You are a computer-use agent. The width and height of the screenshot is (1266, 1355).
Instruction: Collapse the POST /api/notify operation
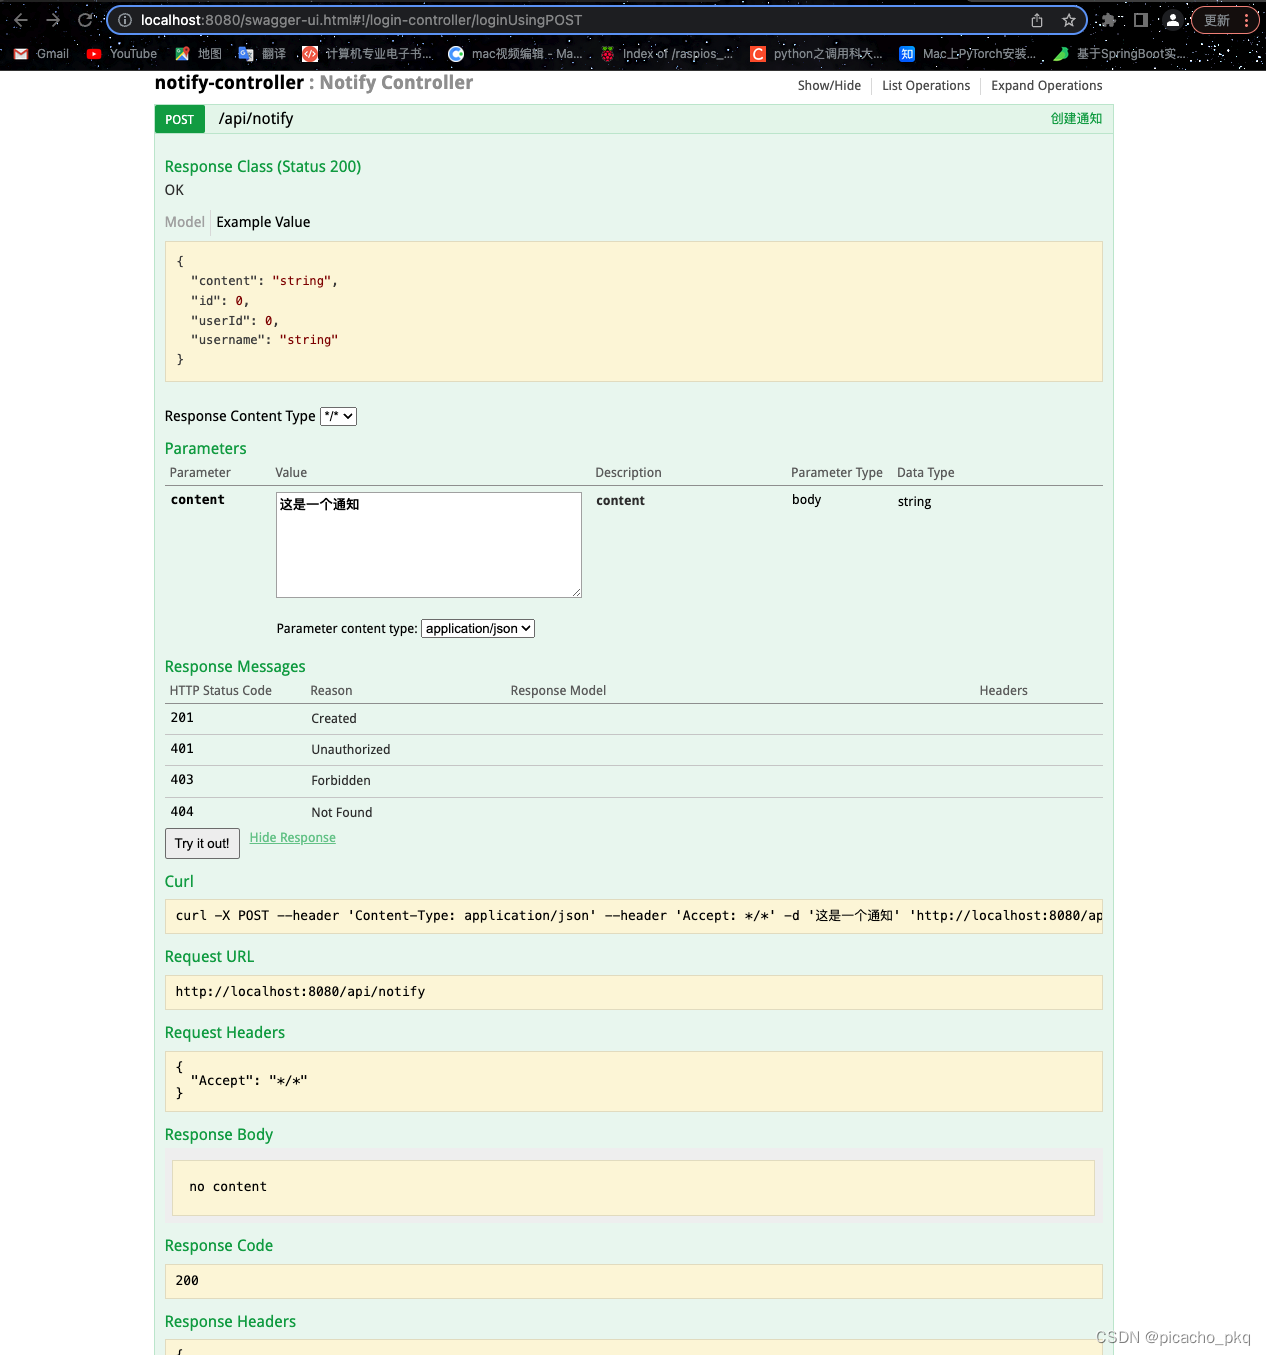click(180, 119)
